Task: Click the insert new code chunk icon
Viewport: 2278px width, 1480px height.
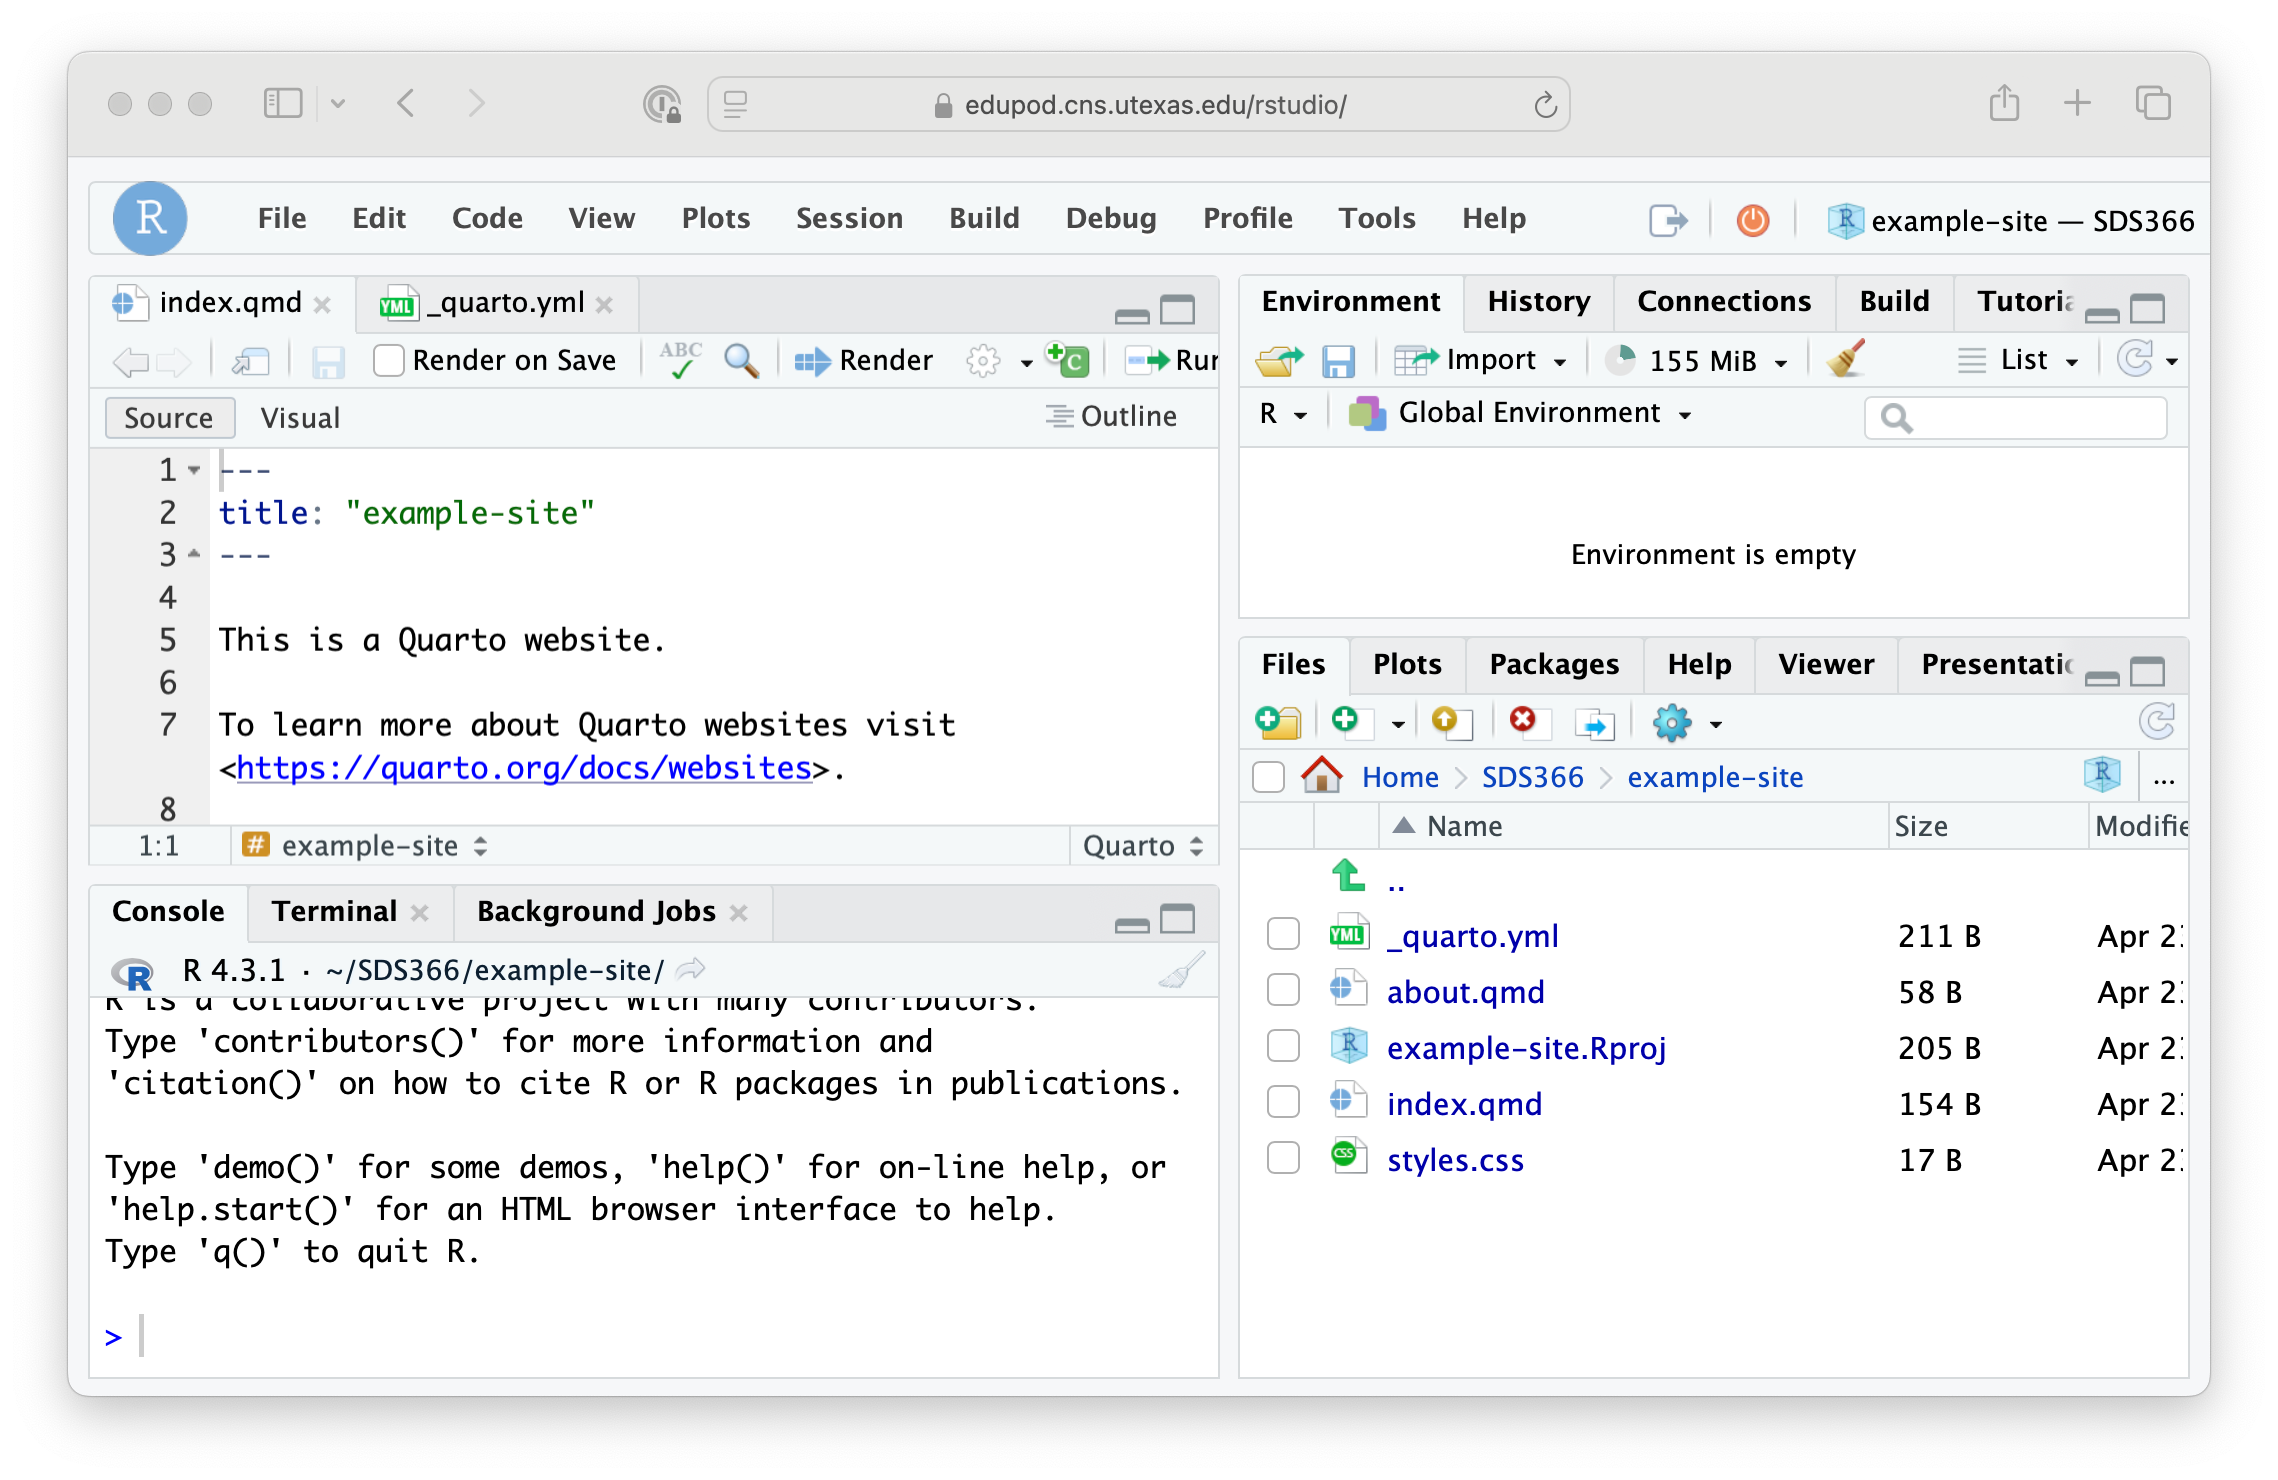Action: click(x=1067, y=359)
